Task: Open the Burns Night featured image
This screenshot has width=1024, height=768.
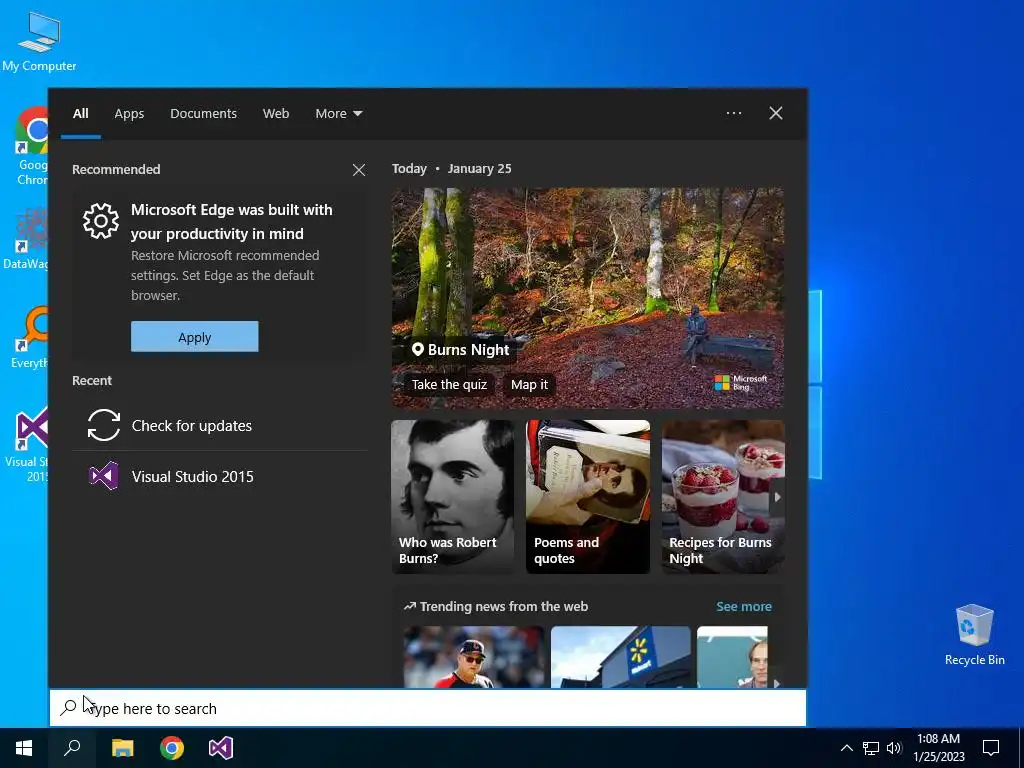Action: [x=588, y=298]
